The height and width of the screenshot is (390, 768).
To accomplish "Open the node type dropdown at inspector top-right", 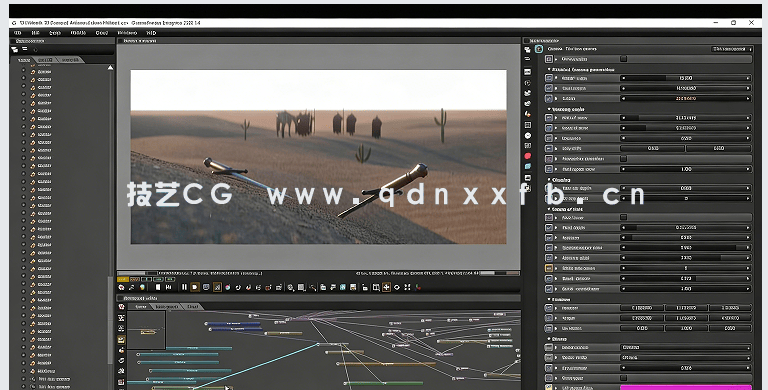I will [x=732, y=49].
